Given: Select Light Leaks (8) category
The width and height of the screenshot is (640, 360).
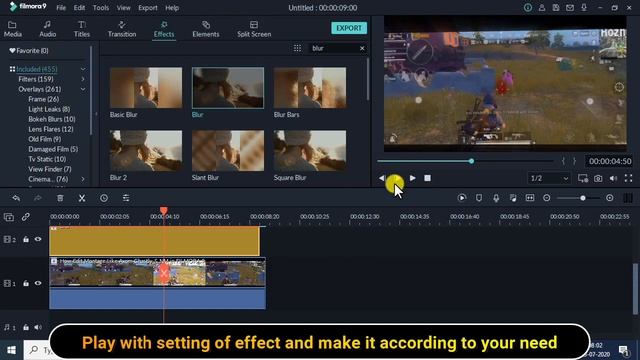Looking at the screenshot, I should pos(49,109).
